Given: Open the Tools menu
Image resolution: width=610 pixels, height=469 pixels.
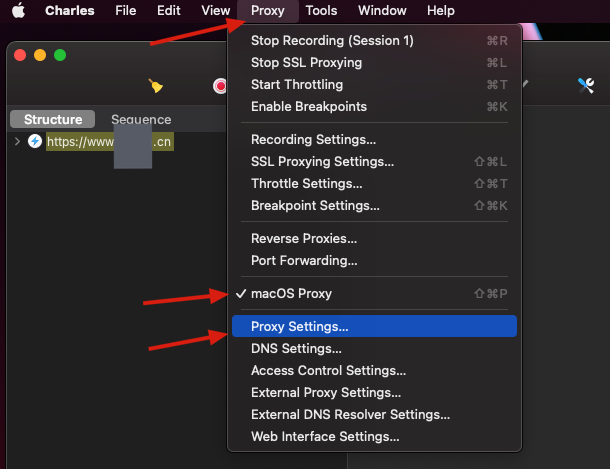Looking at the screenshot, I should (321, 10).
